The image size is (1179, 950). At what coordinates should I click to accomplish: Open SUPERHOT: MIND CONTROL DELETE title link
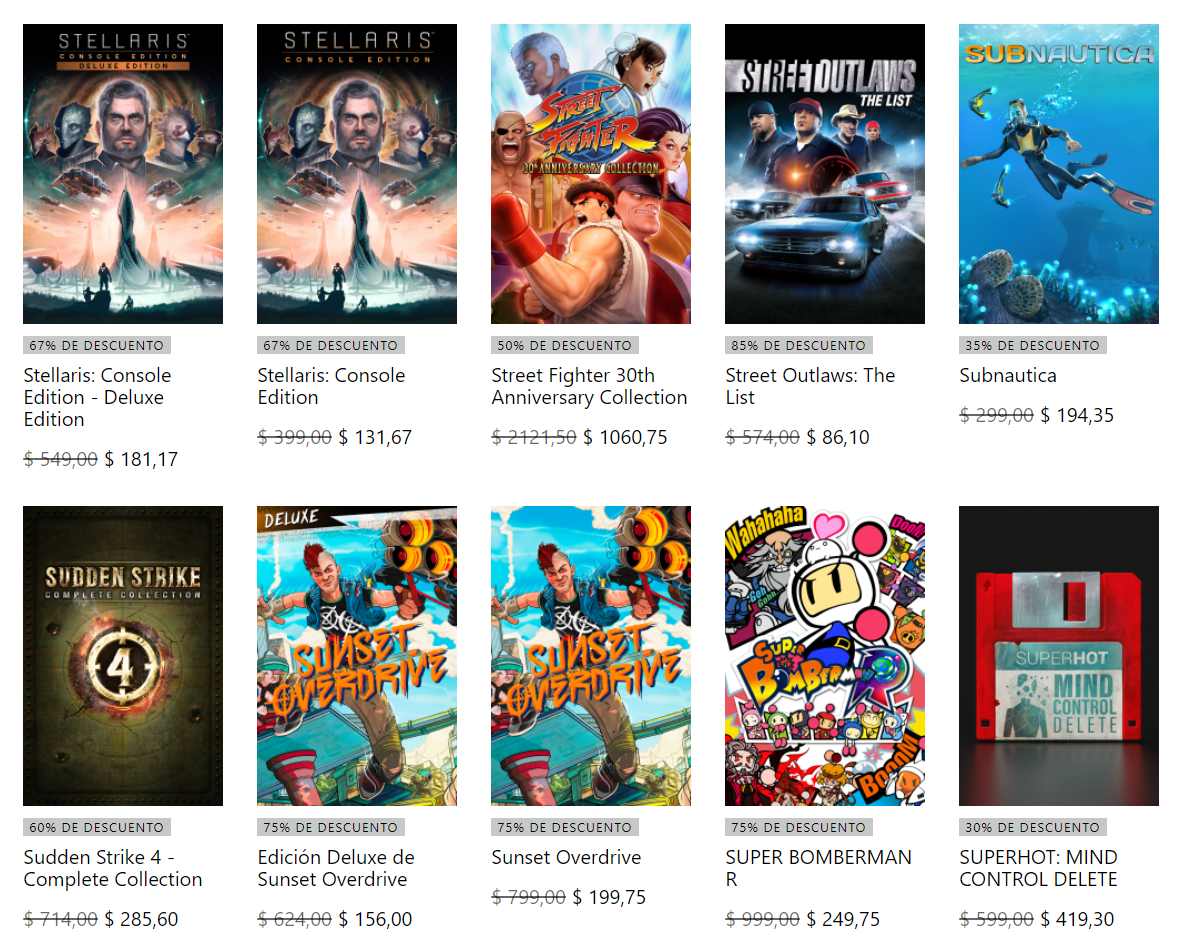click(1038, 868)
